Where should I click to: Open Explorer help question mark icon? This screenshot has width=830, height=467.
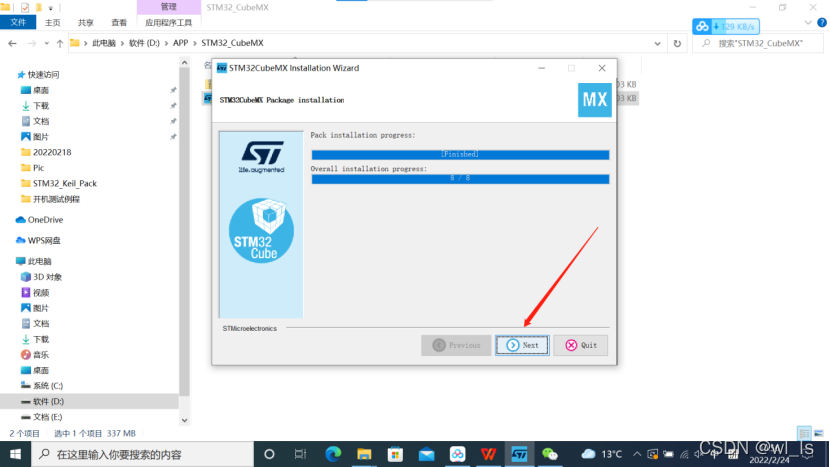pyautogui.click(x=822, y=23)
